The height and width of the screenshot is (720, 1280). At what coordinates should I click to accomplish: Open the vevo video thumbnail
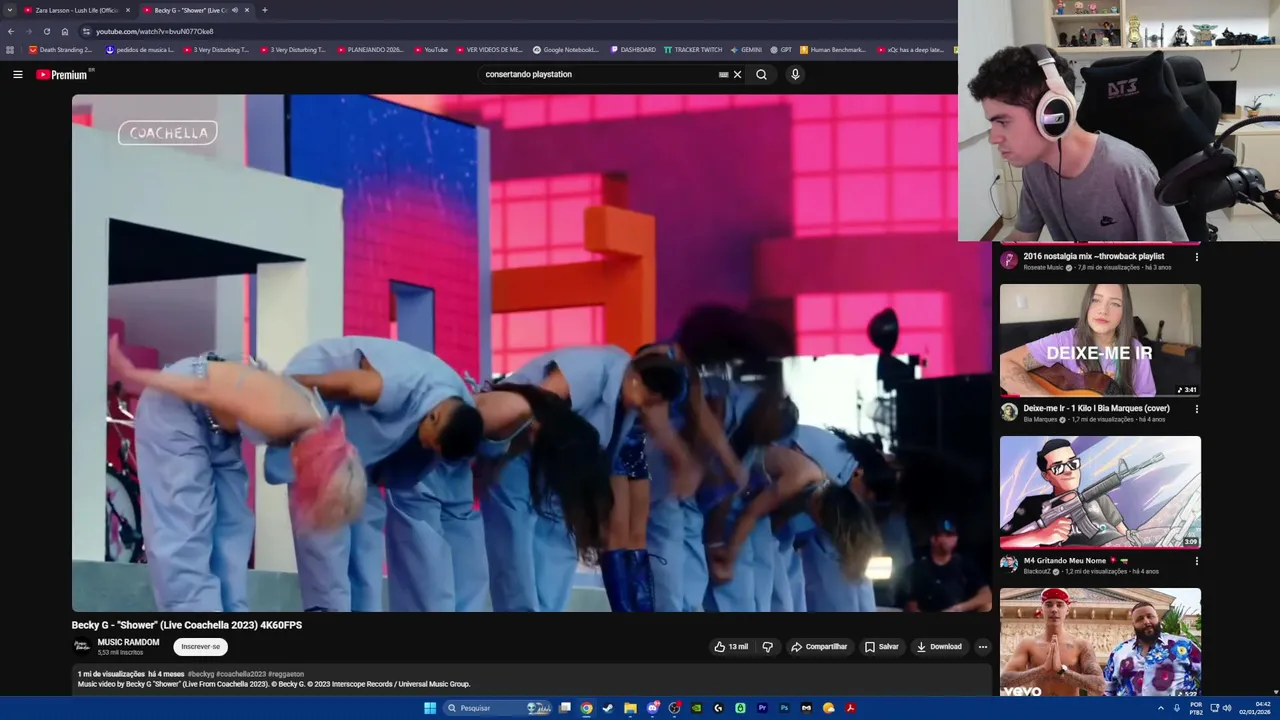pyautogui.click(x=1100, y=643)
